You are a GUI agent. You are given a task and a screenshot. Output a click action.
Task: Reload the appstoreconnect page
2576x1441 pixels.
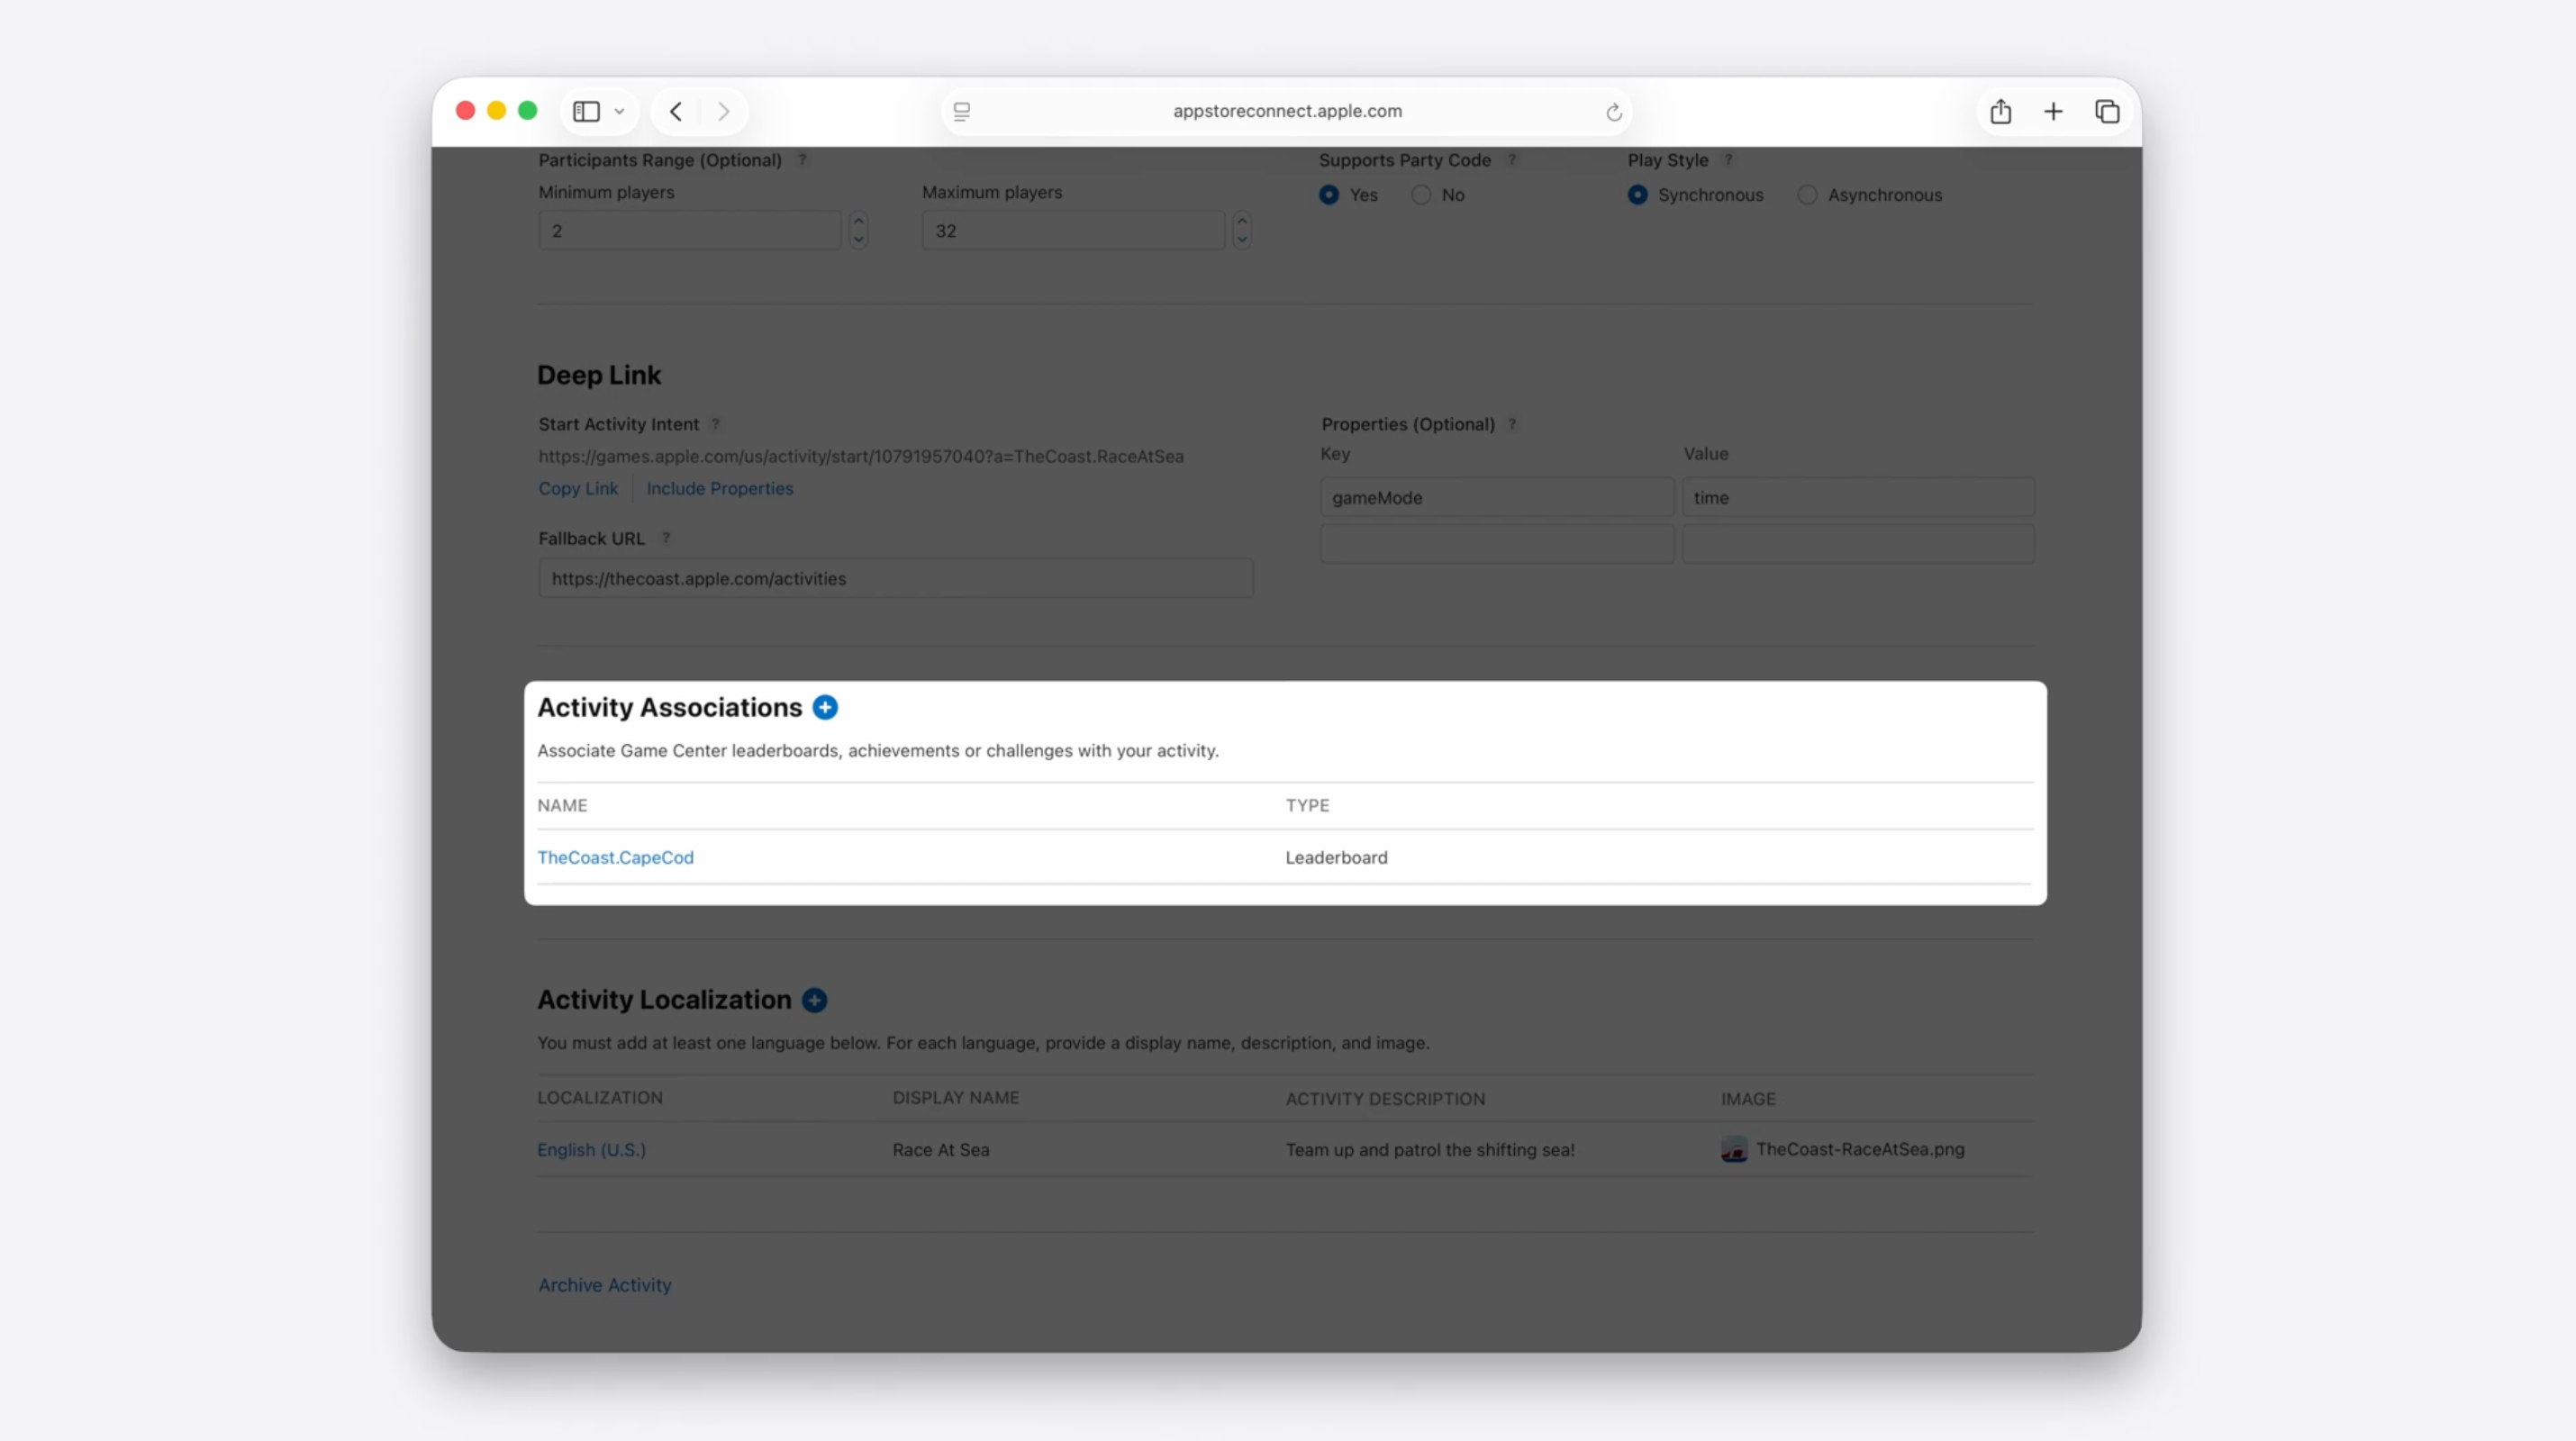[x=1613, y=112]
